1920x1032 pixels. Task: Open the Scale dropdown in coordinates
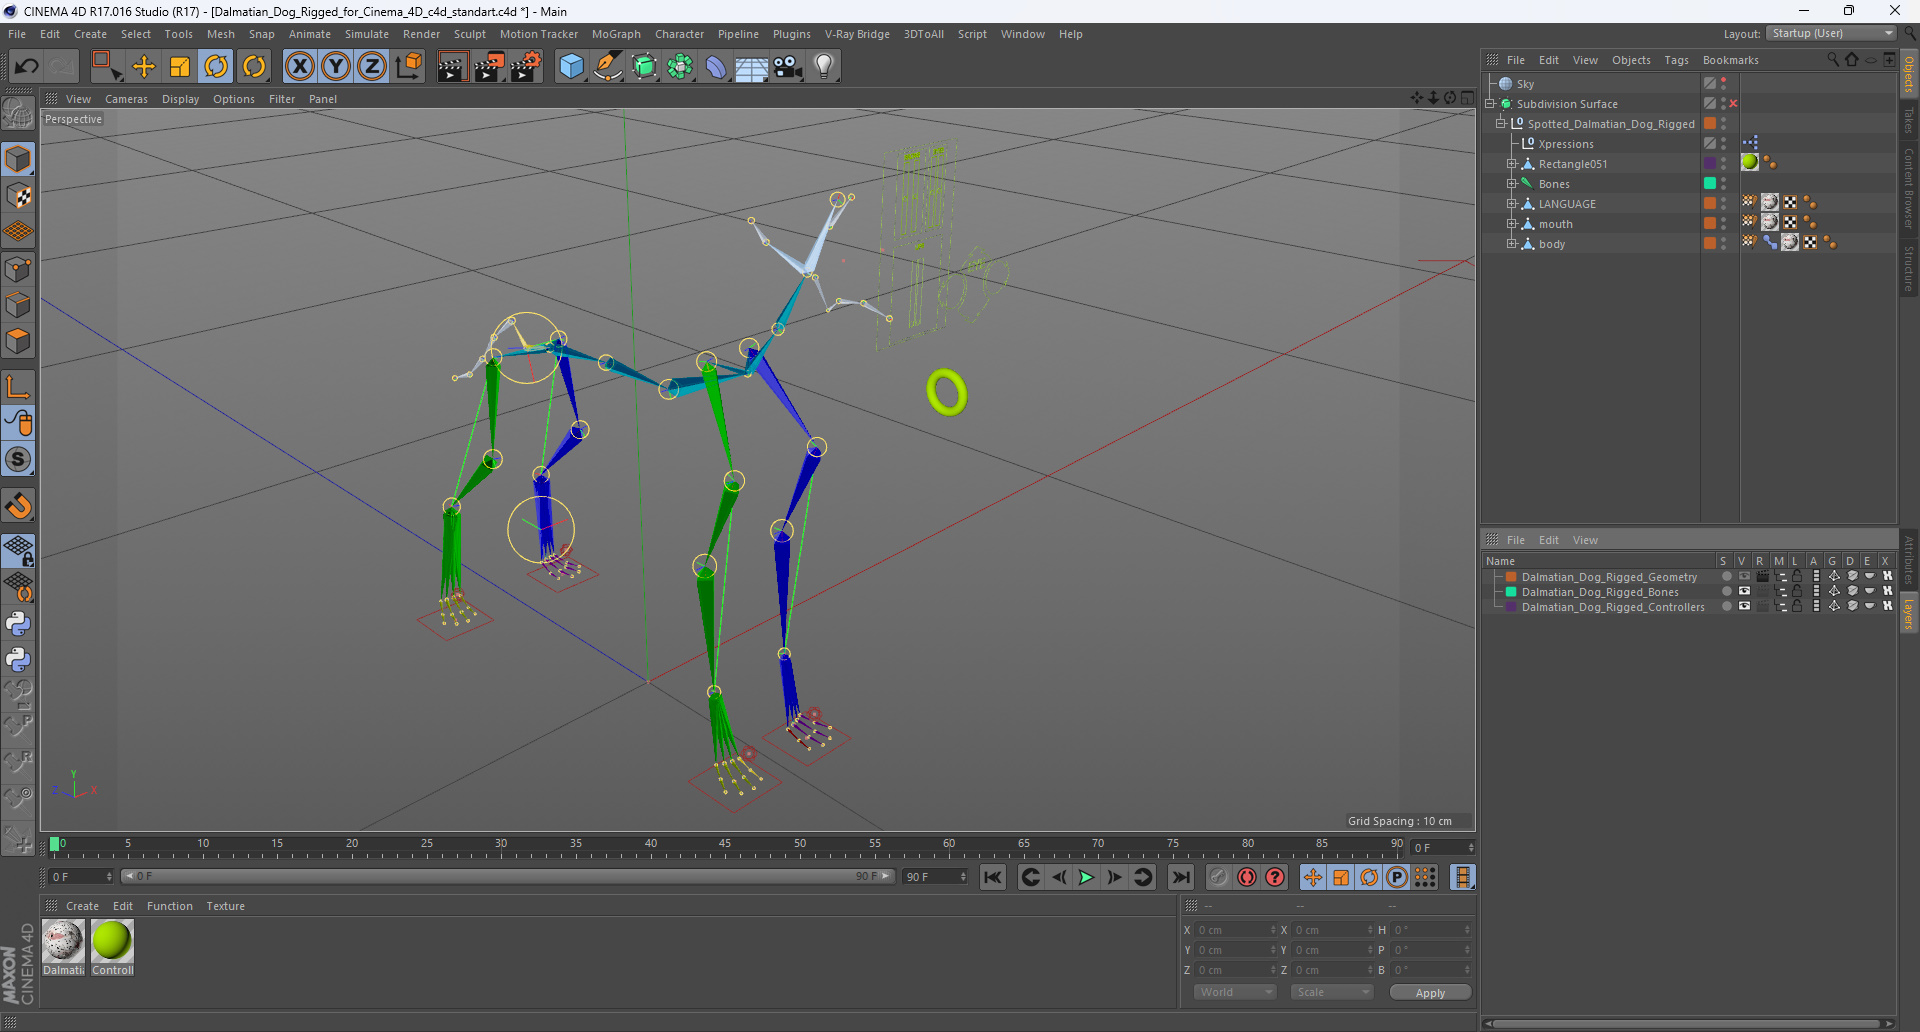(x=1331, y=992)
